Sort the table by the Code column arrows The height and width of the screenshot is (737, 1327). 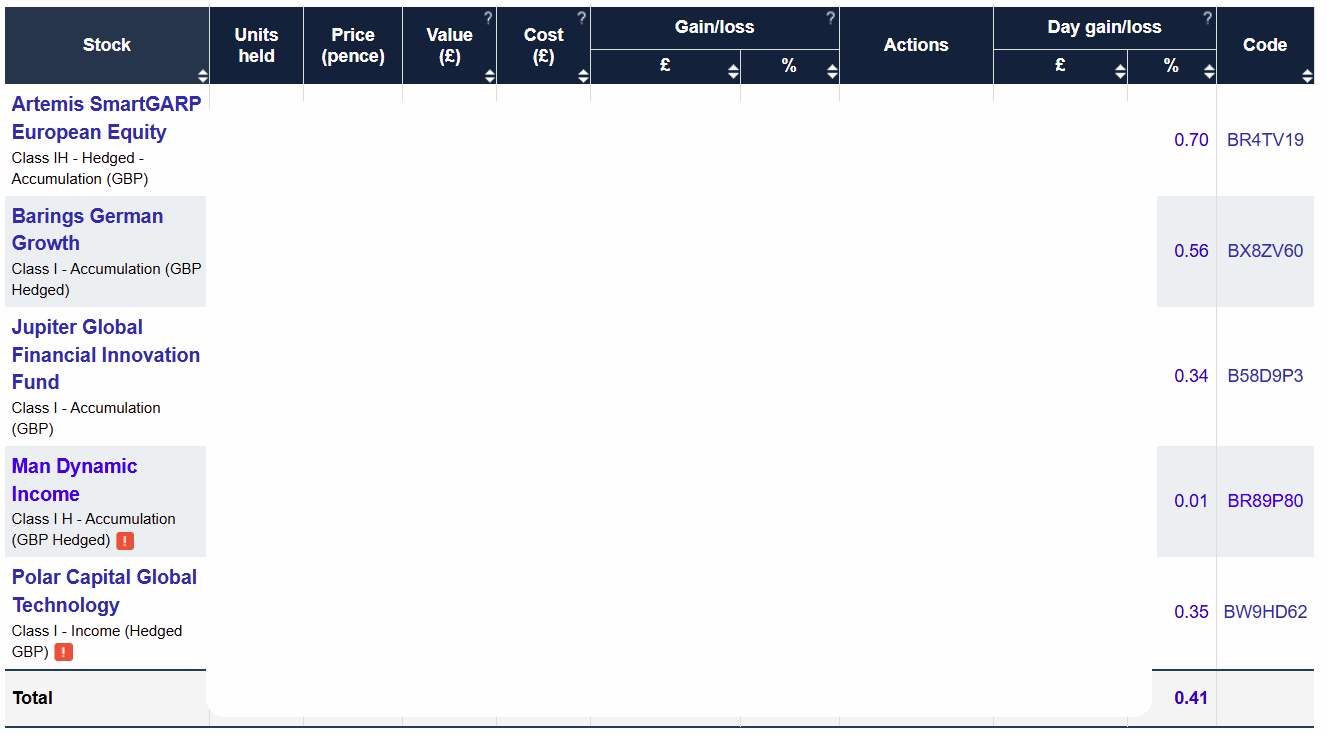tap(1307, 76)
